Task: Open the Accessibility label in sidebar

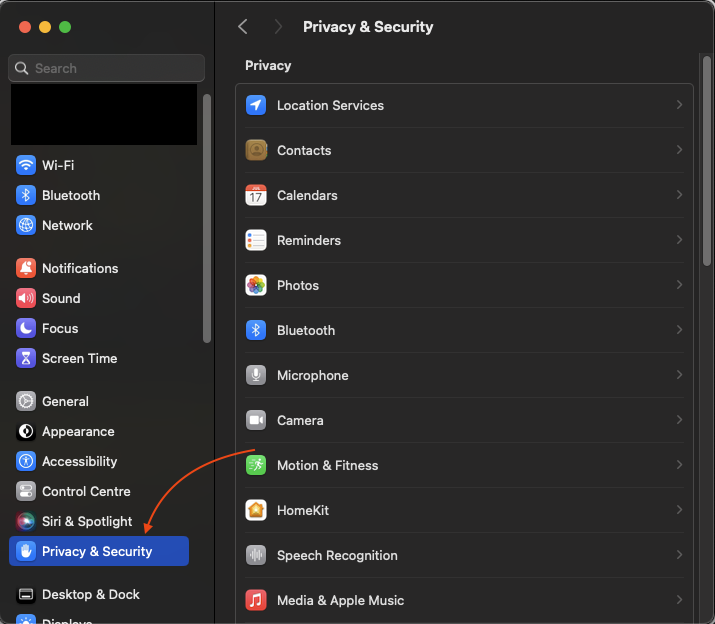Action: [79, 461]
